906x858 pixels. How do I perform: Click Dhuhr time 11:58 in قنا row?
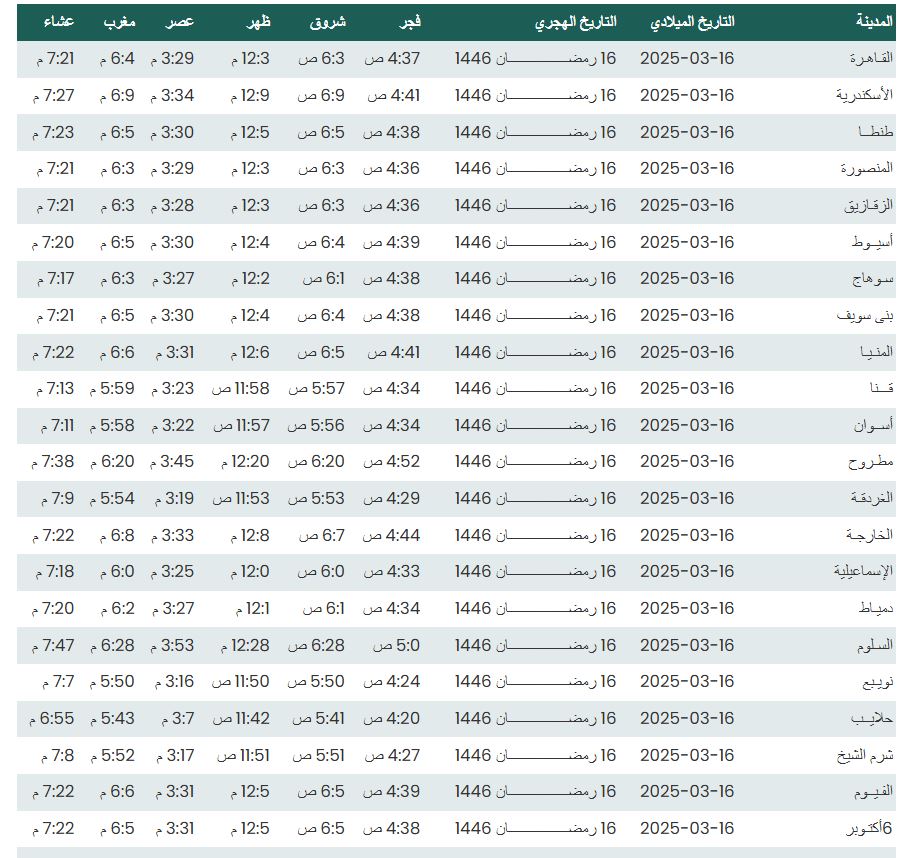240,389
